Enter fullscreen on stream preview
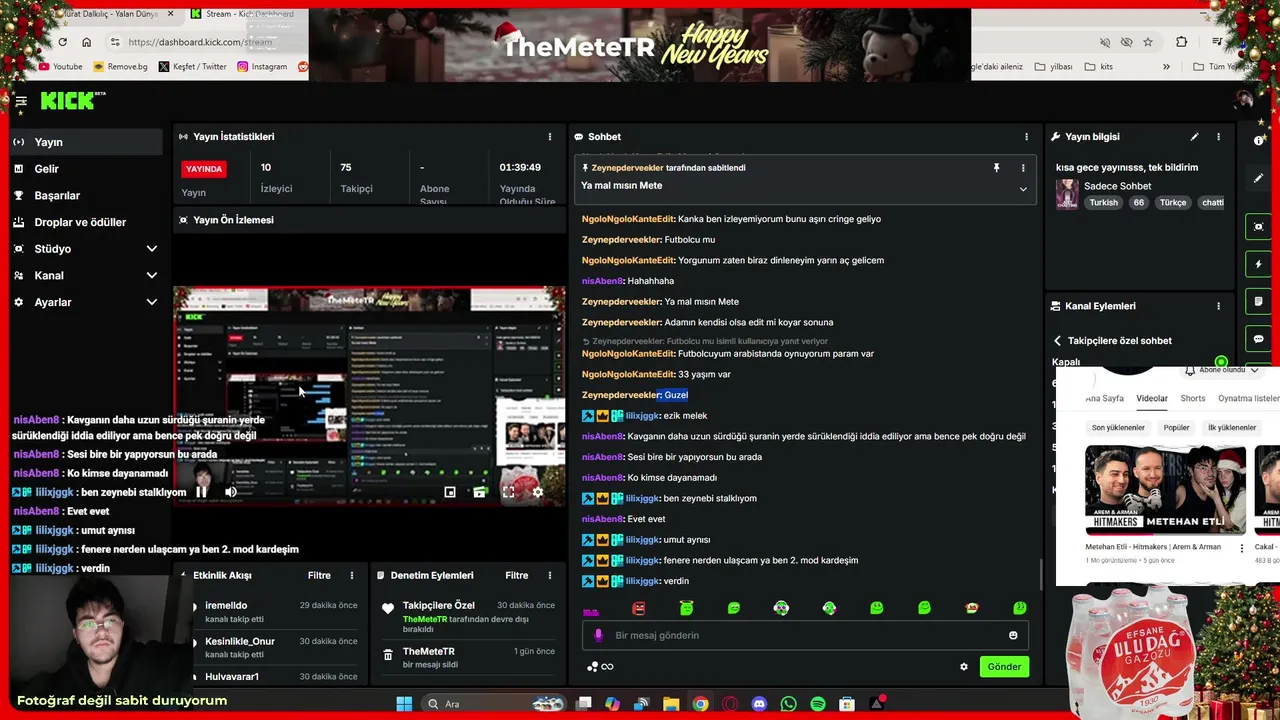The image size is (1280, 720). pos(508,492)
